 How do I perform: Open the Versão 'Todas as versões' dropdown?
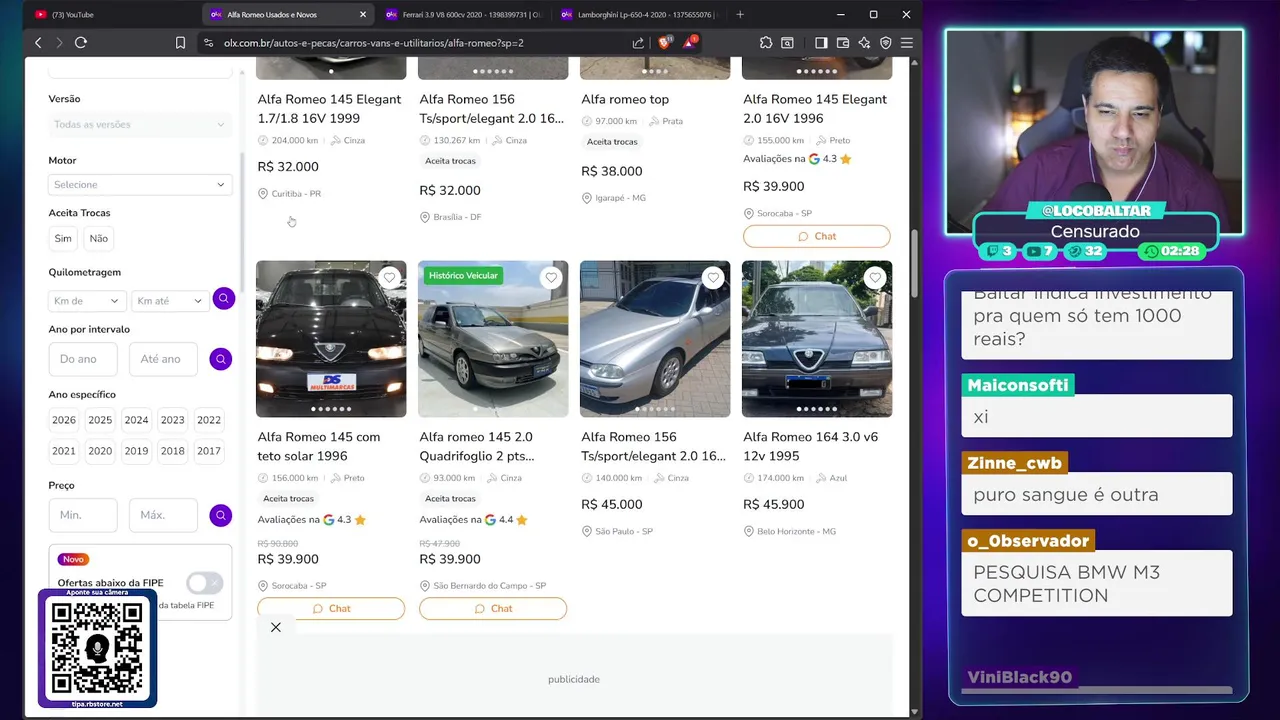pyautogui.click(x=140, y=124)
